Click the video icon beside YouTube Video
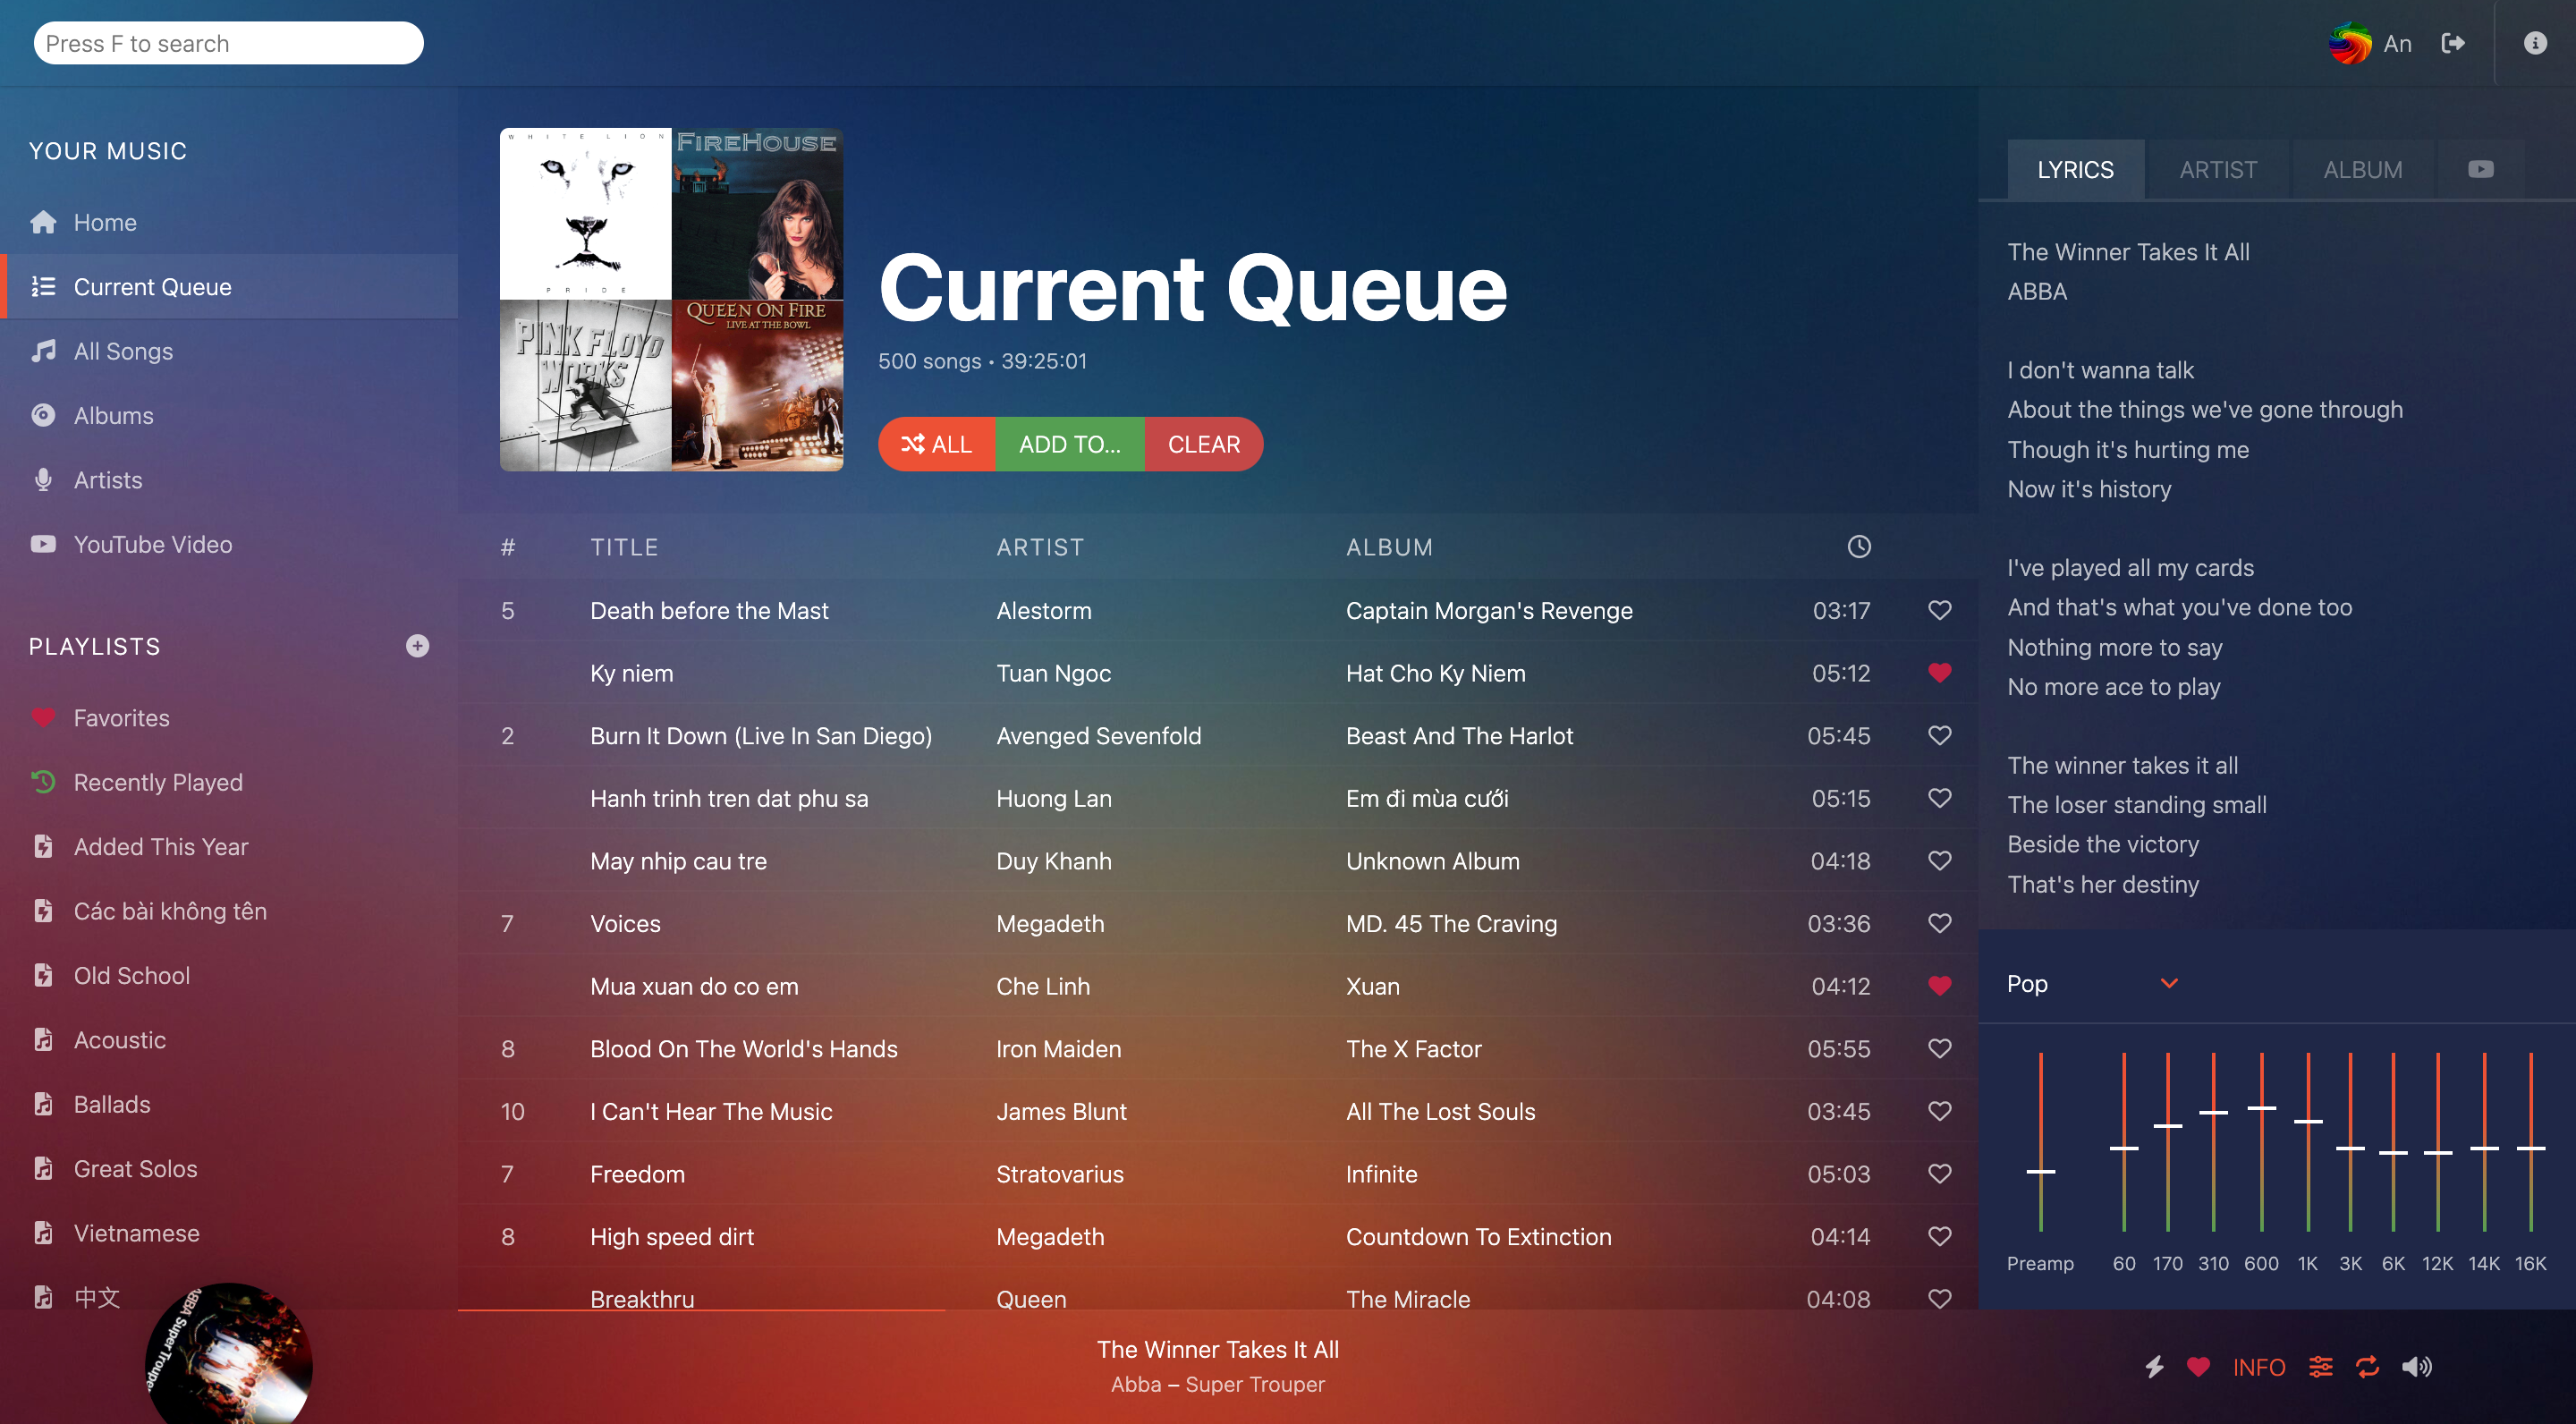The image size is (2576, 1424). 43,544
